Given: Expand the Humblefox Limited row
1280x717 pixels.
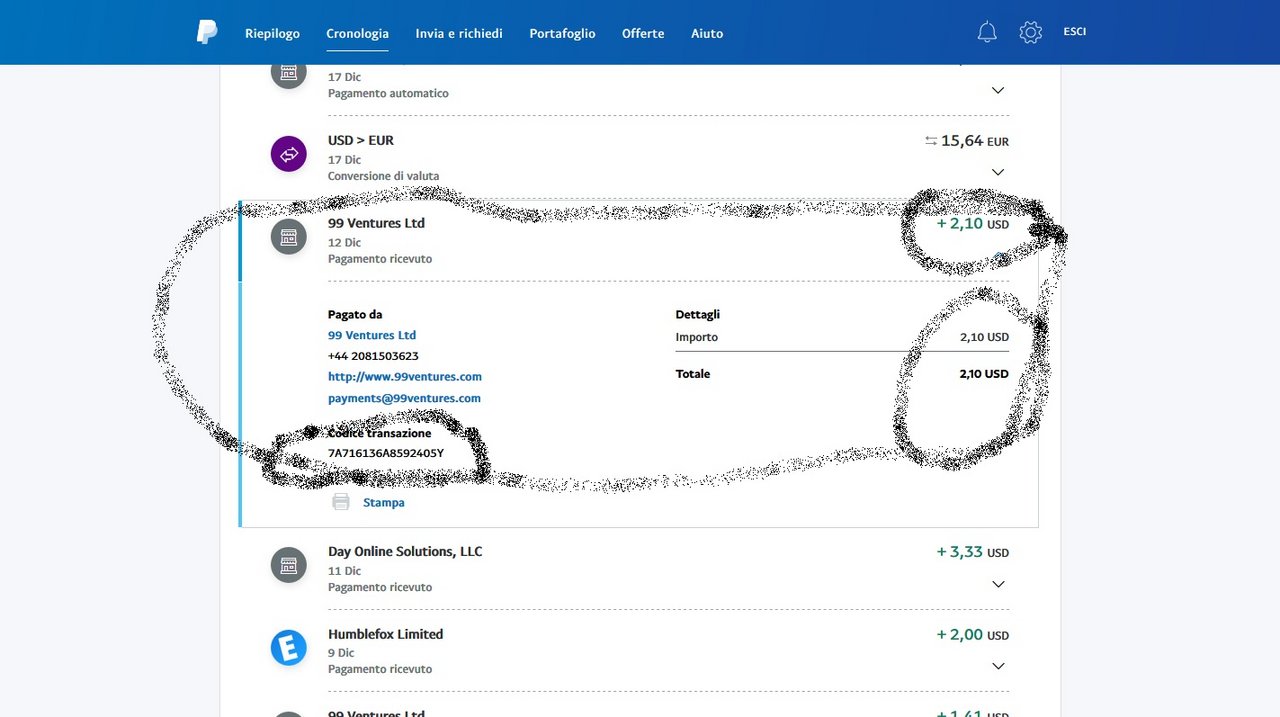Looking at the screenshot, I should [x=997, y=666].
